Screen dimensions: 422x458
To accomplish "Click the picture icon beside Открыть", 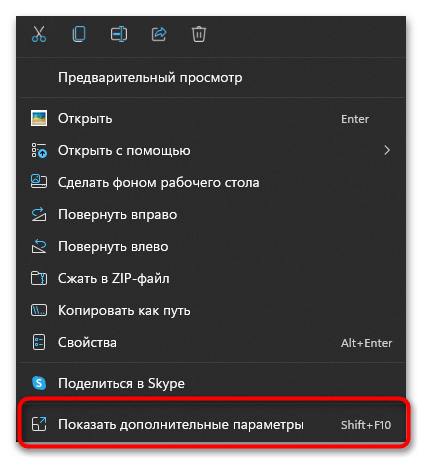I will (39, 118).
